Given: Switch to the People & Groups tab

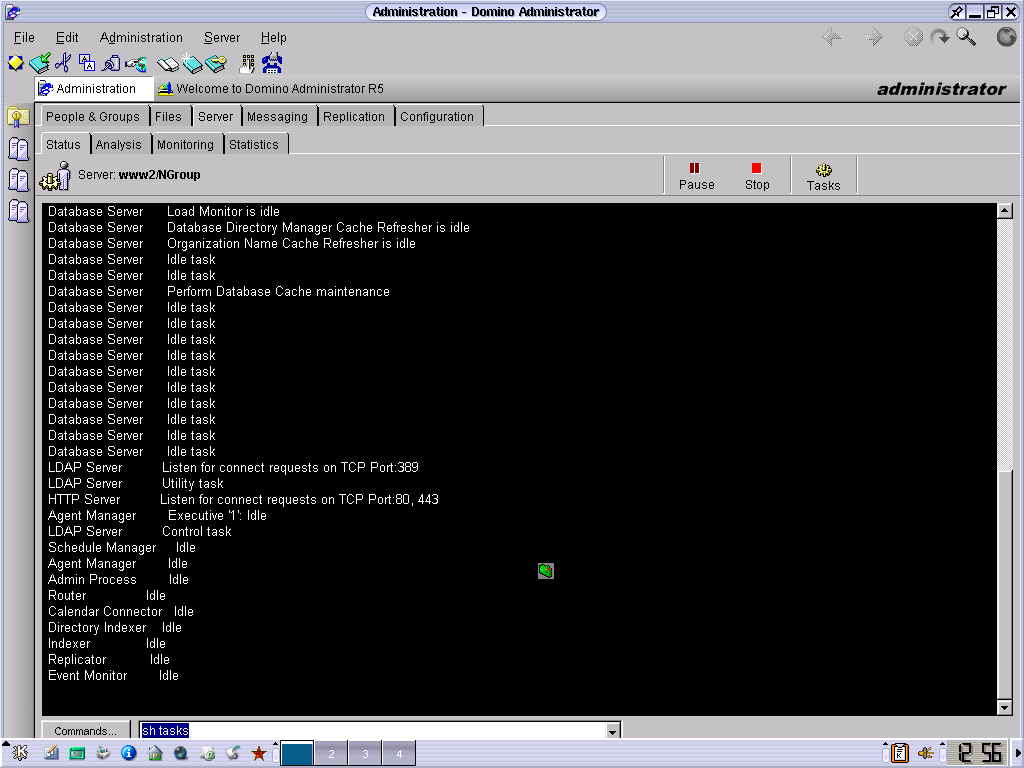Looking at the screenshot, I should tap(93, 117).
